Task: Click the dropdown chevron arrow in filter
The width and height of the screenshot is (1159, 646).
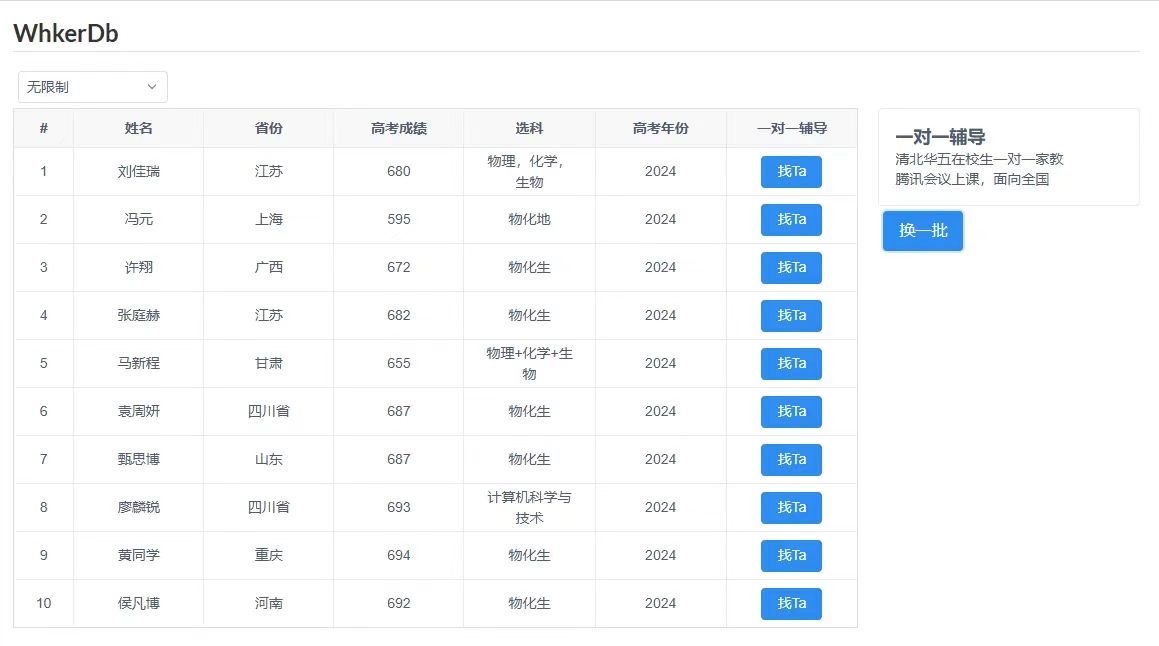Action: tap(152, 87)
